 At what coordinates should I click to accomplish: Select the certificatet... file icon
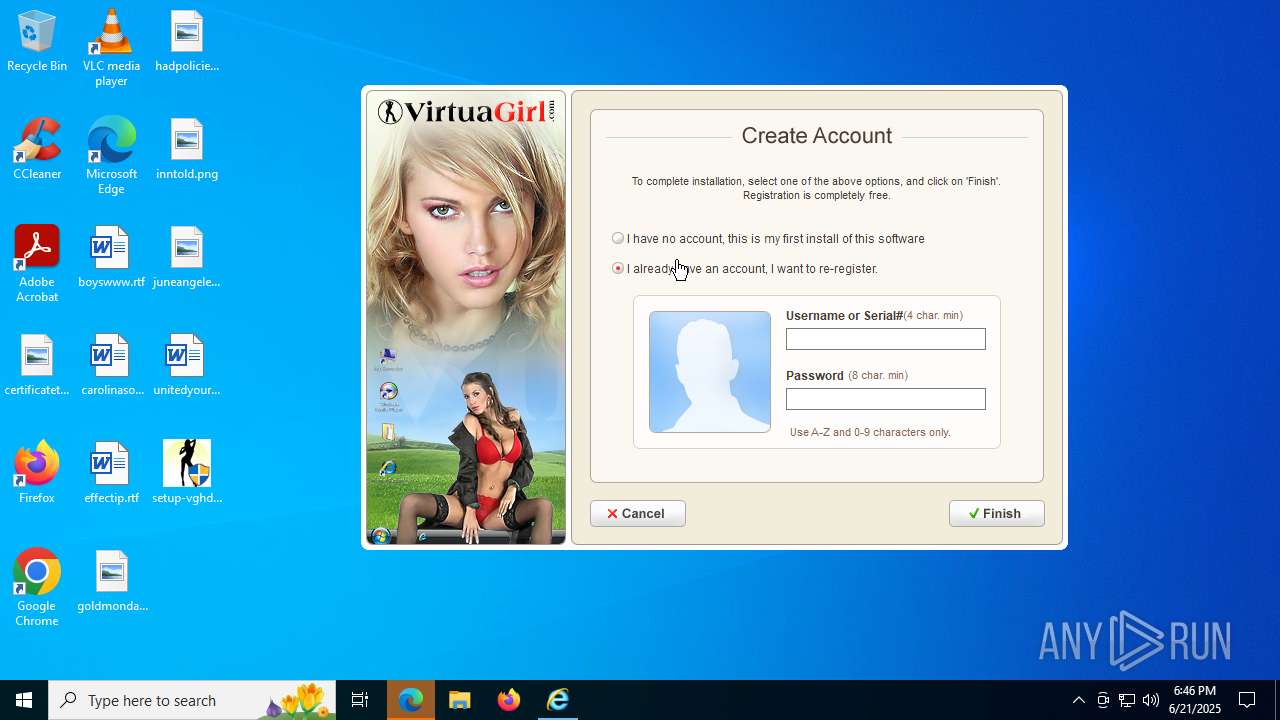tap(37, 366)
